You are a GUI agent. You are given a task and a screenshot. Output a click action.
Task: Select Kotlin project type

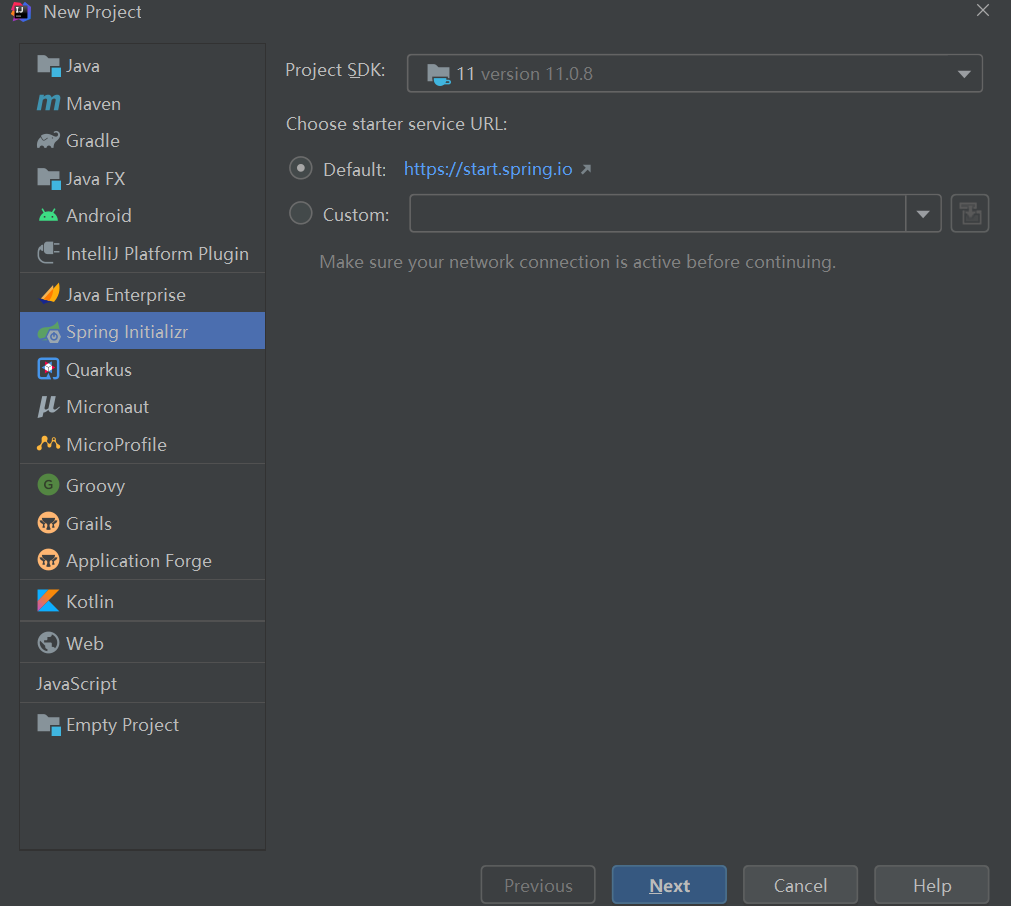(142, 601)
